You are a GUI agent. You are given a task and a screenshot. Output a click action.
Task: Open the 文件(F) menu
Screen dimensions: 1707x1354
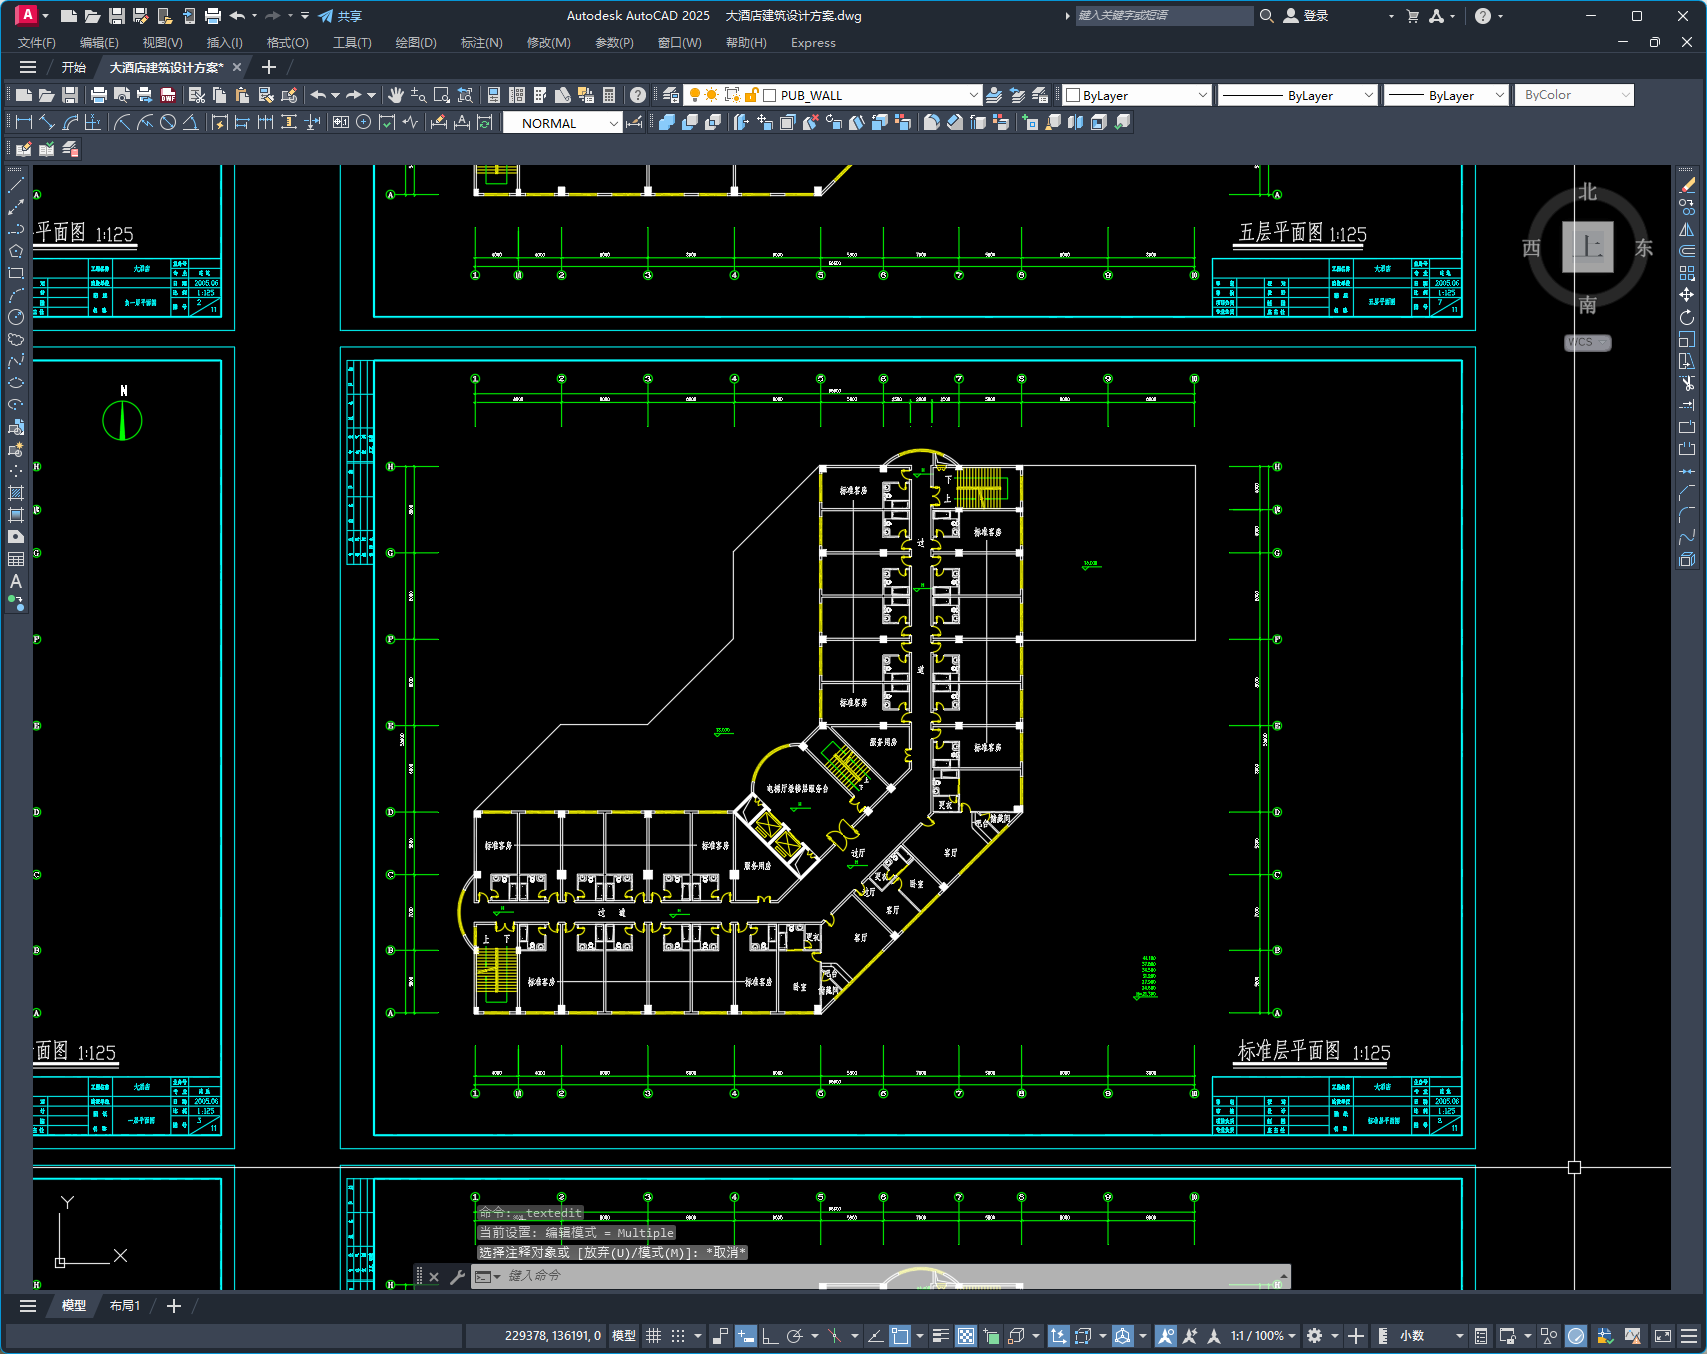(37, 43)
